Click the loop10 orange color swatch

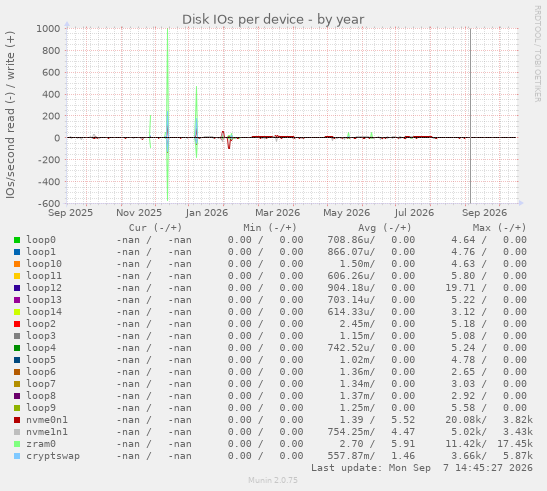tap(17, 264)
